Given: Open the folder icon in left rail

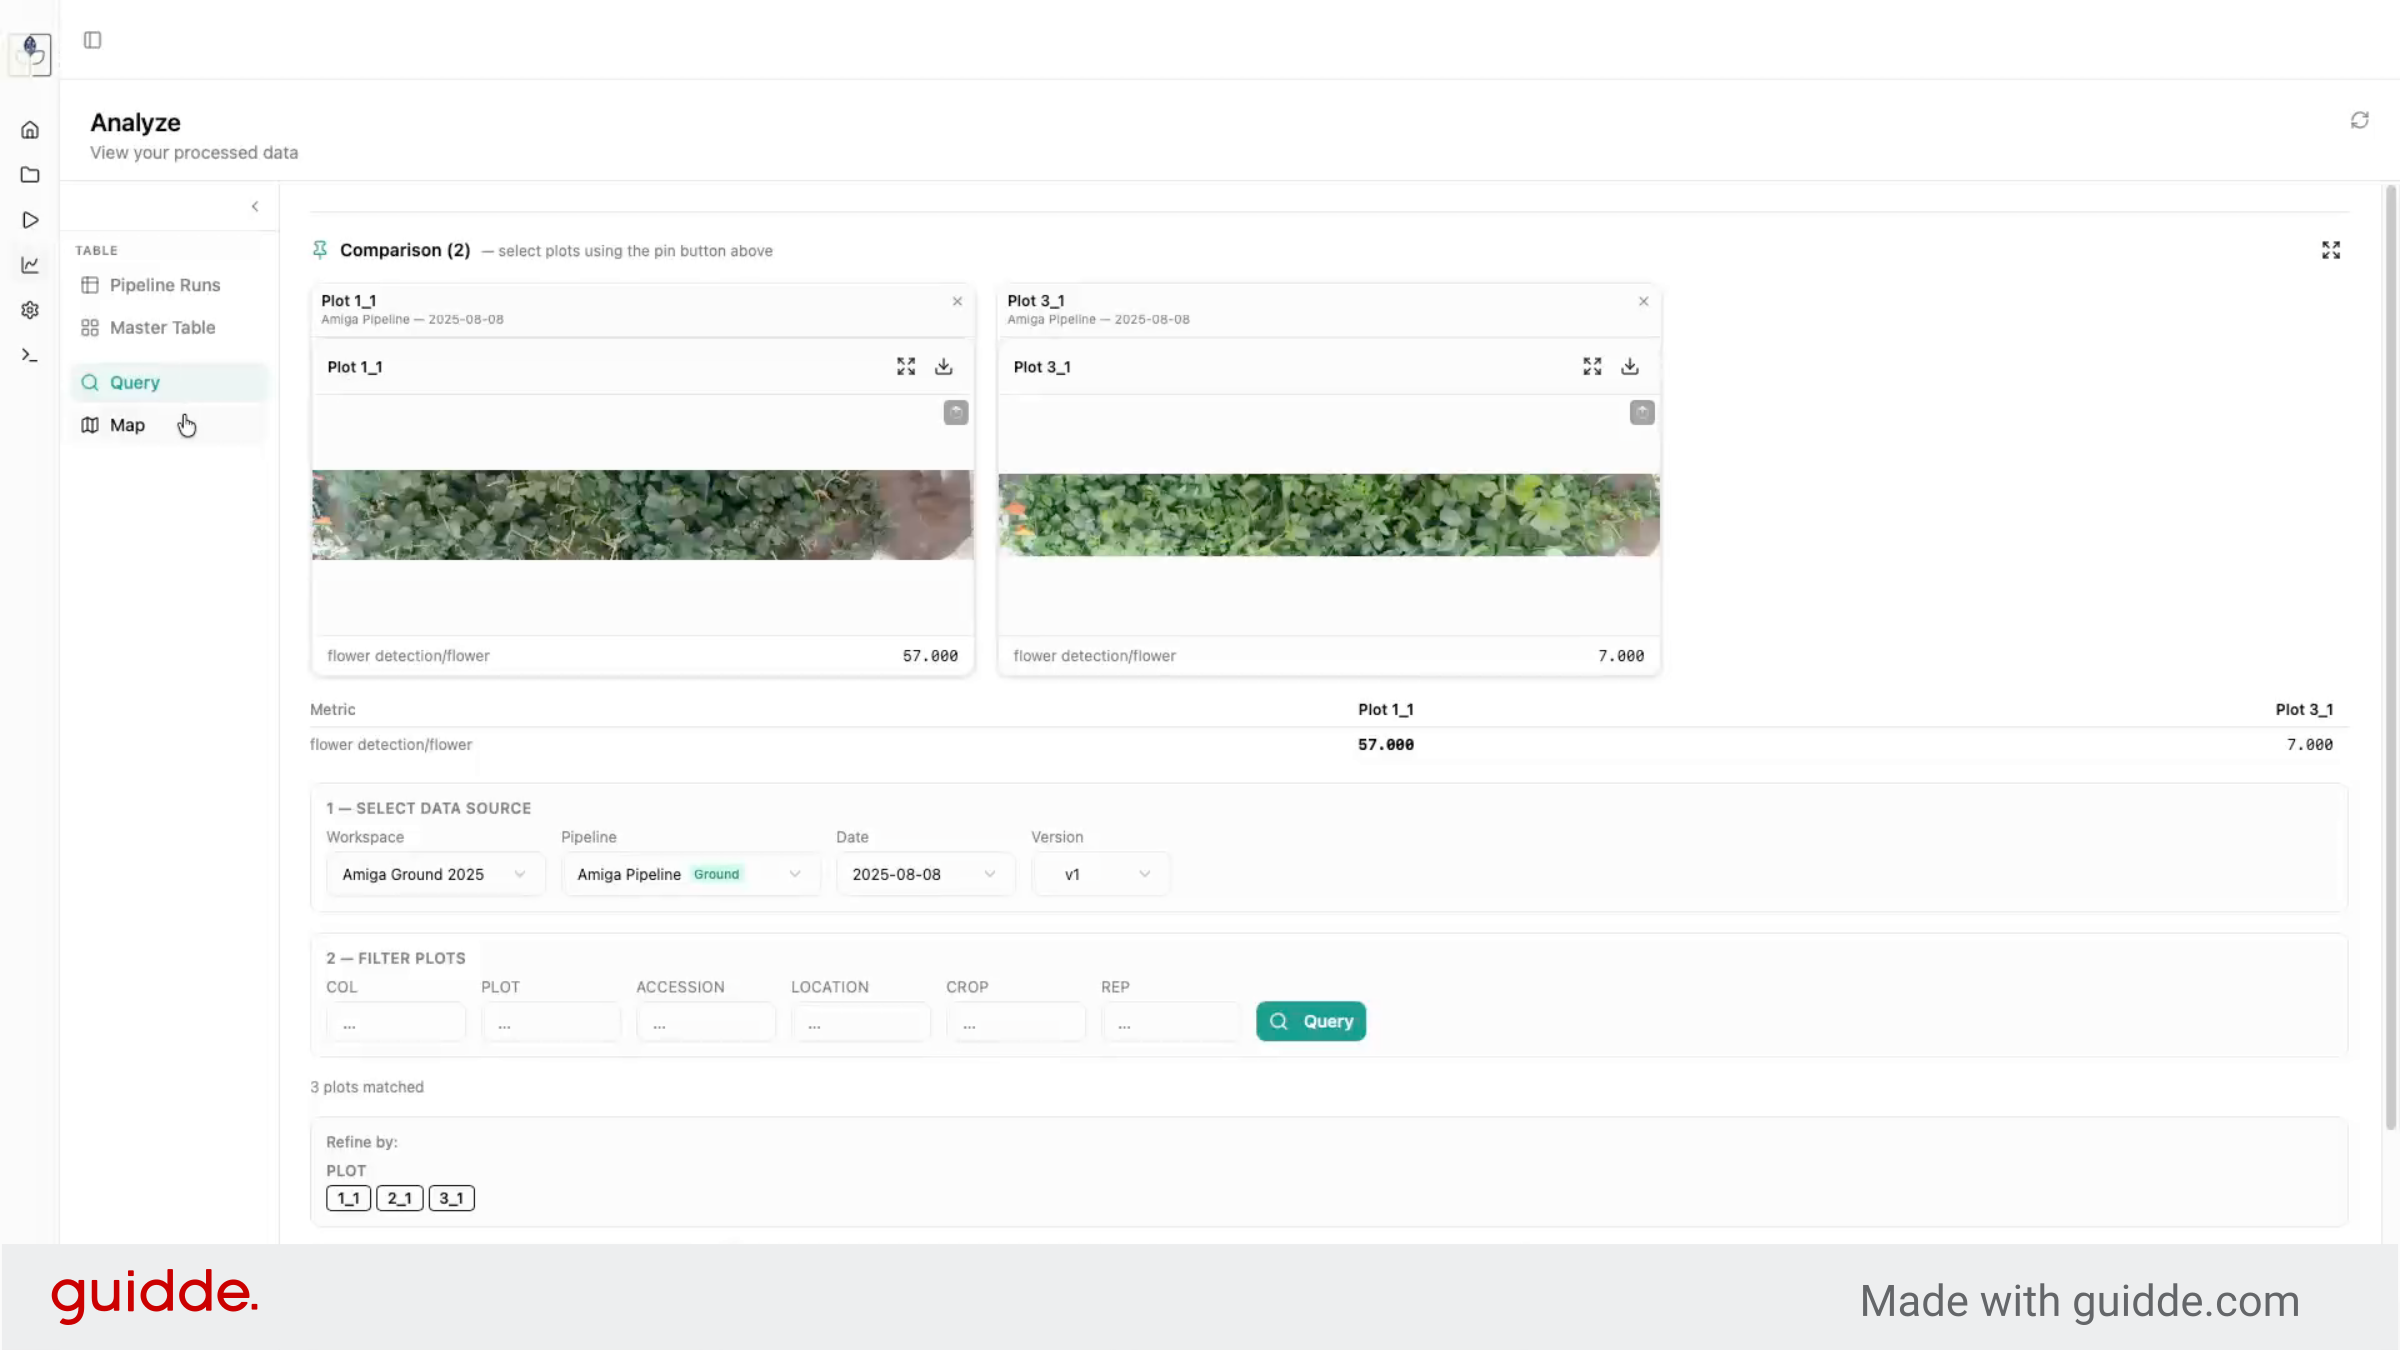Looking at the screenshot, I should point(30,175).
